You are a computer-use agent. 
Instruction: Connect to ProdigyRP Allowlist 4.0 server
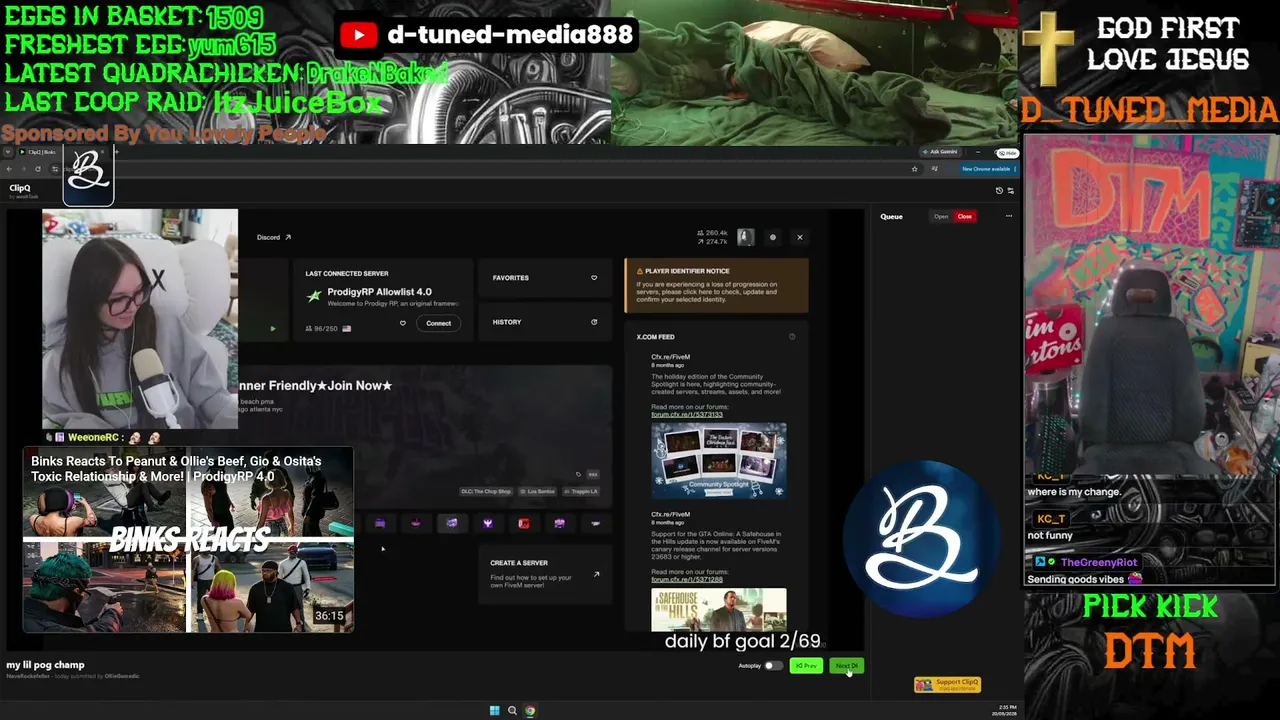[438, 323]
